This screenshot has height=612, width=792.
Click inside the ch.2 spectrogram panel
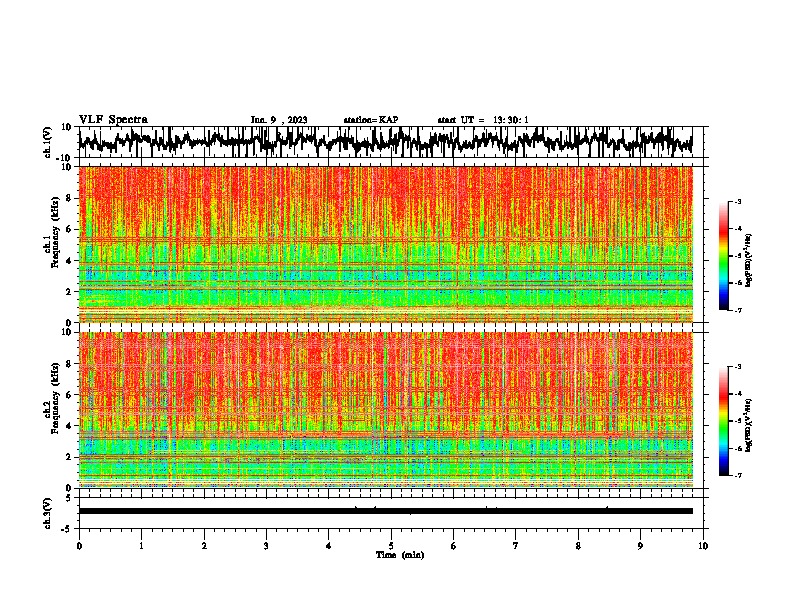coord(386,410)
